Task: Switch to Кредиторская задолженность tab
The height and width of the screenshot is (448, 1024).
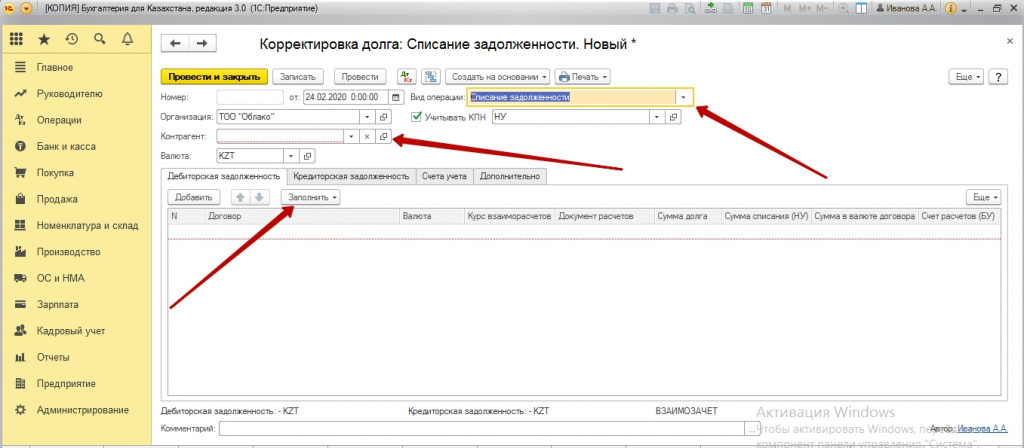Action: [351, 176]
